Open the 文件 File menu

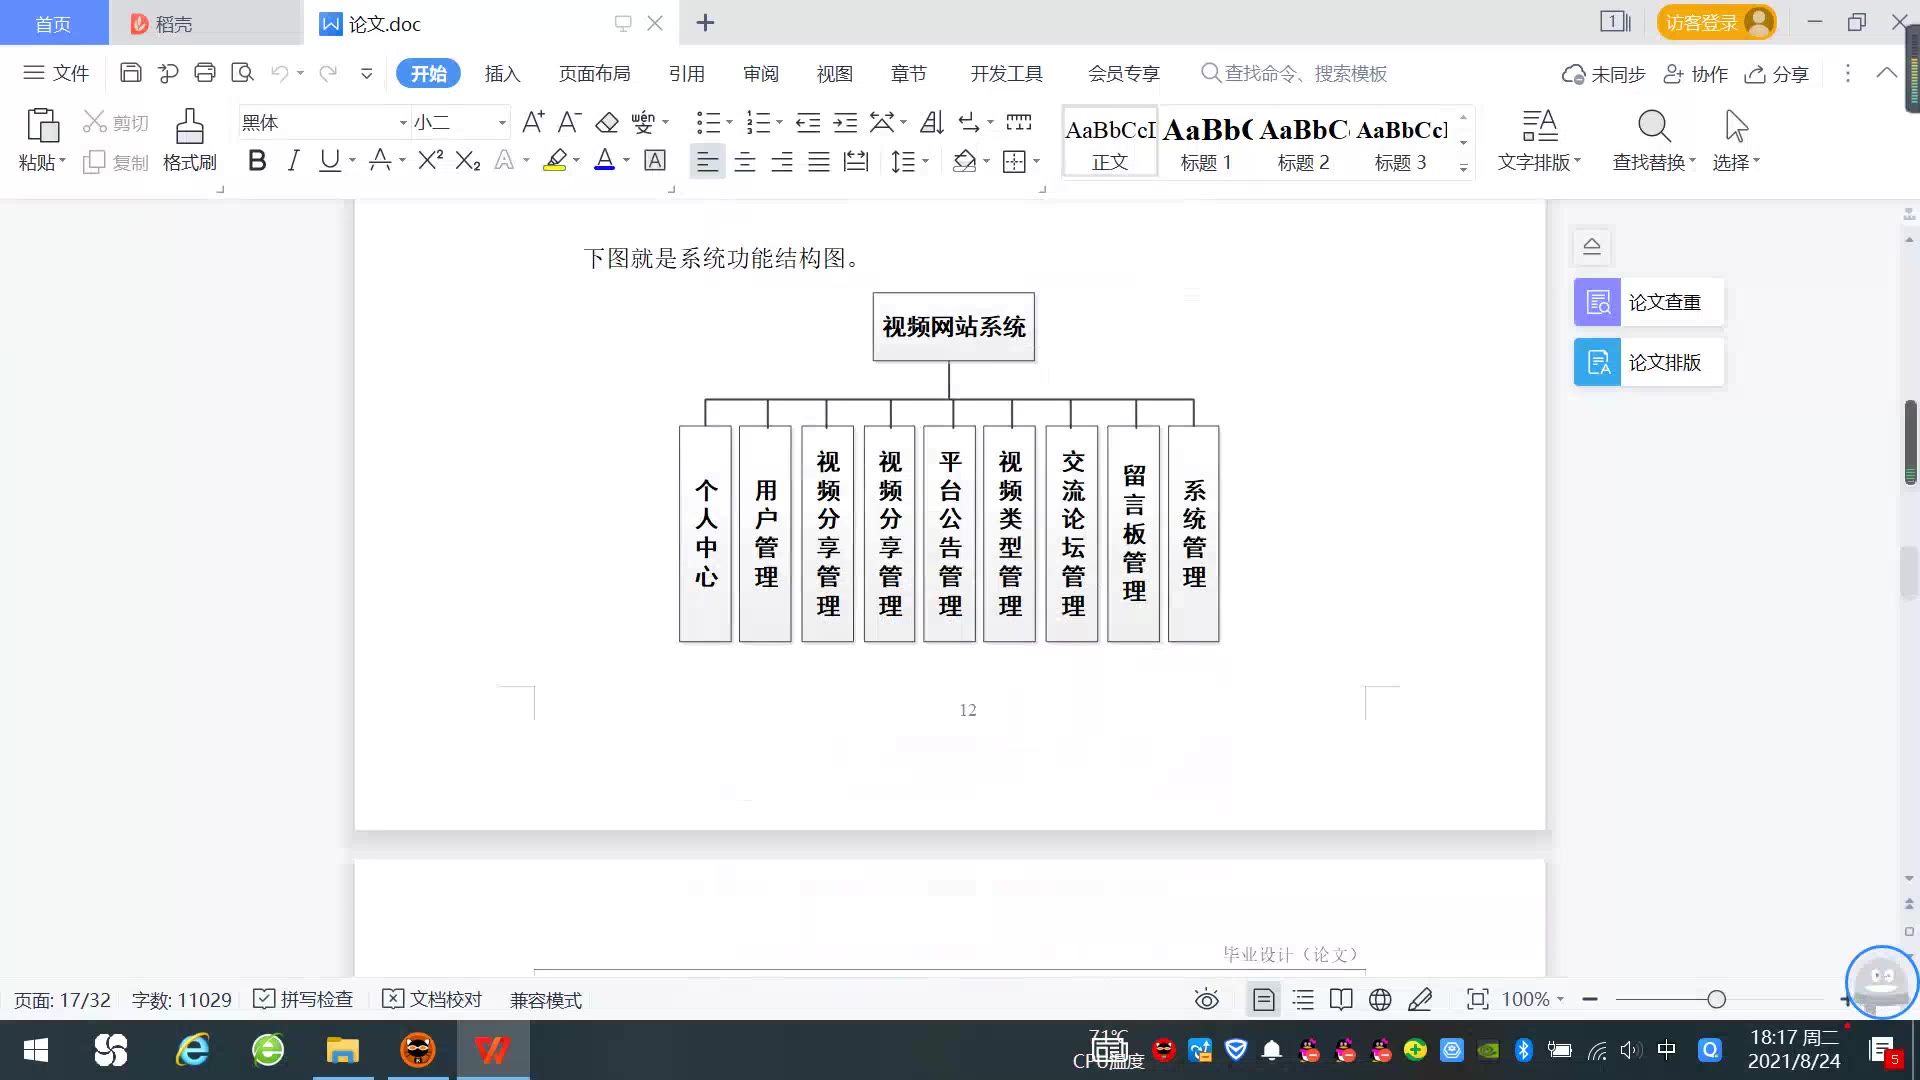tap(57, 73)
